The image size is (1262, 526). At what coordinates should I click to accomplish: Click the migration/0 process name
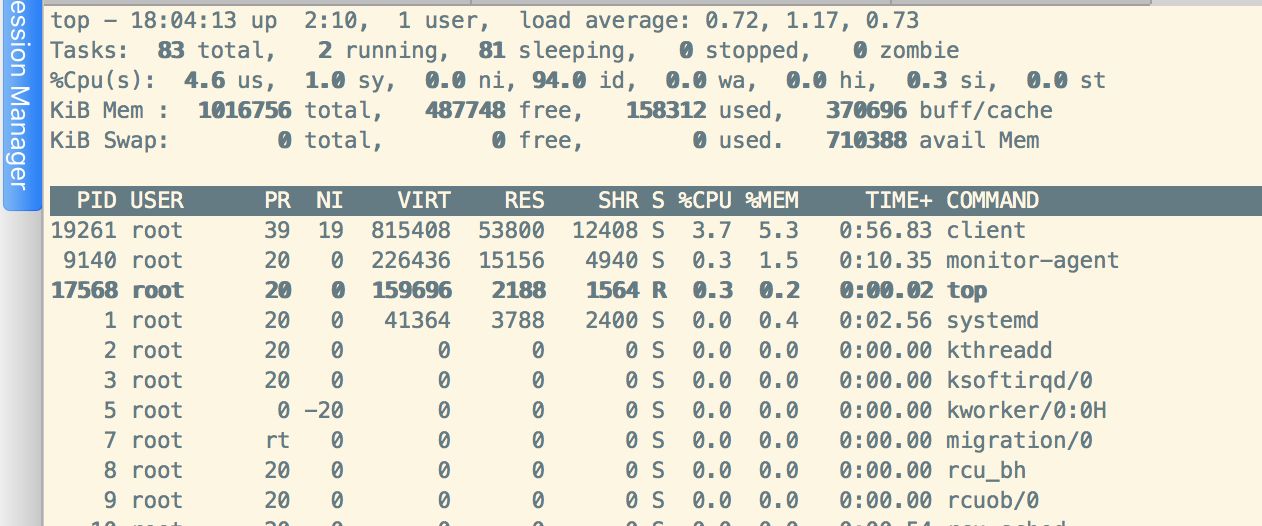[x=1019, y=440]
